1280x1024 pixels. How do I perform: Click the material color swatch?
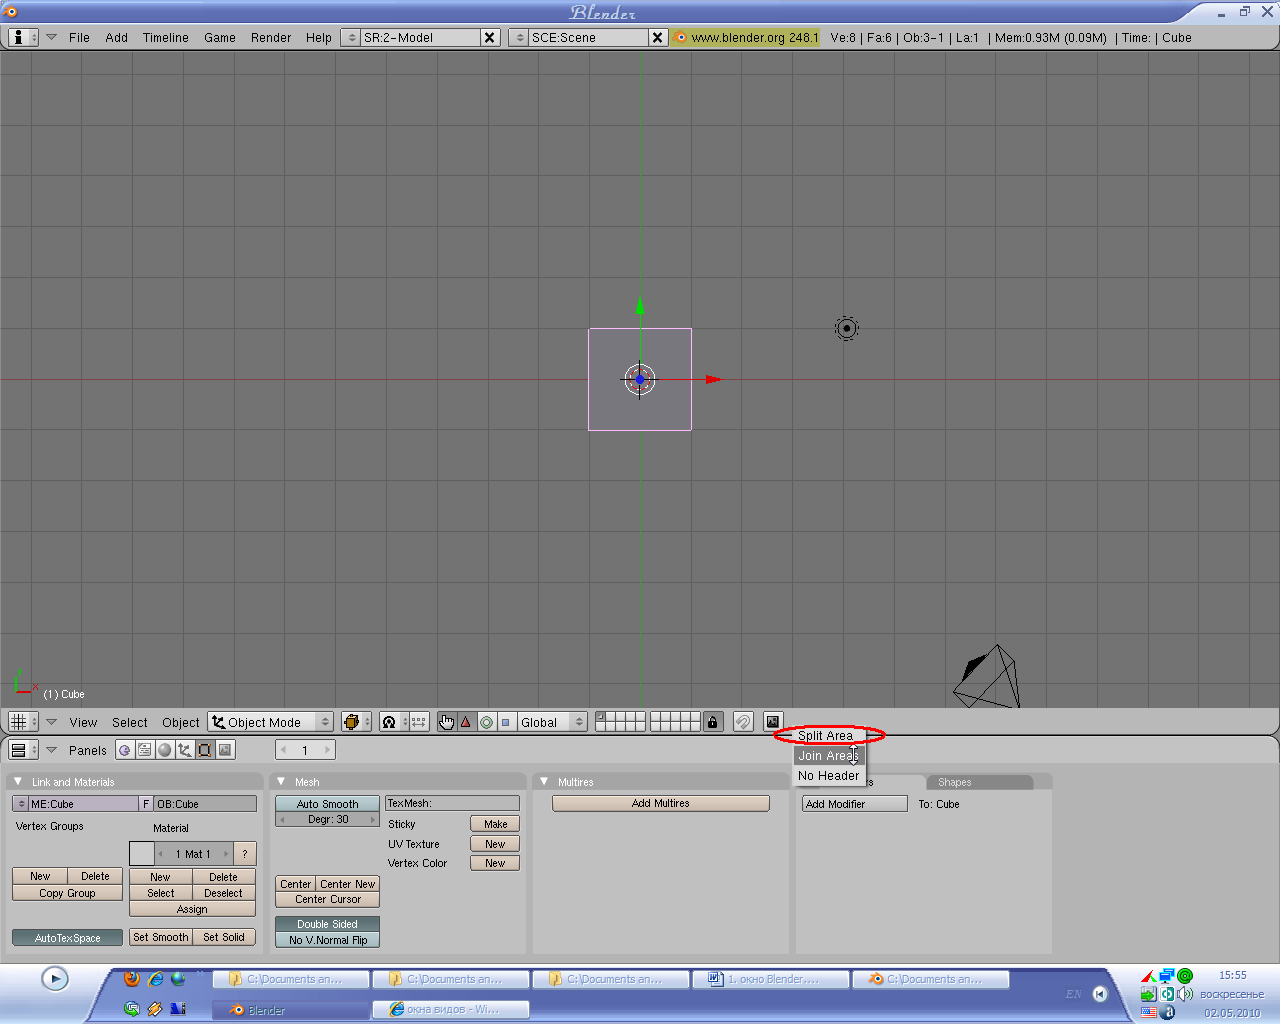tap(142, 854)
